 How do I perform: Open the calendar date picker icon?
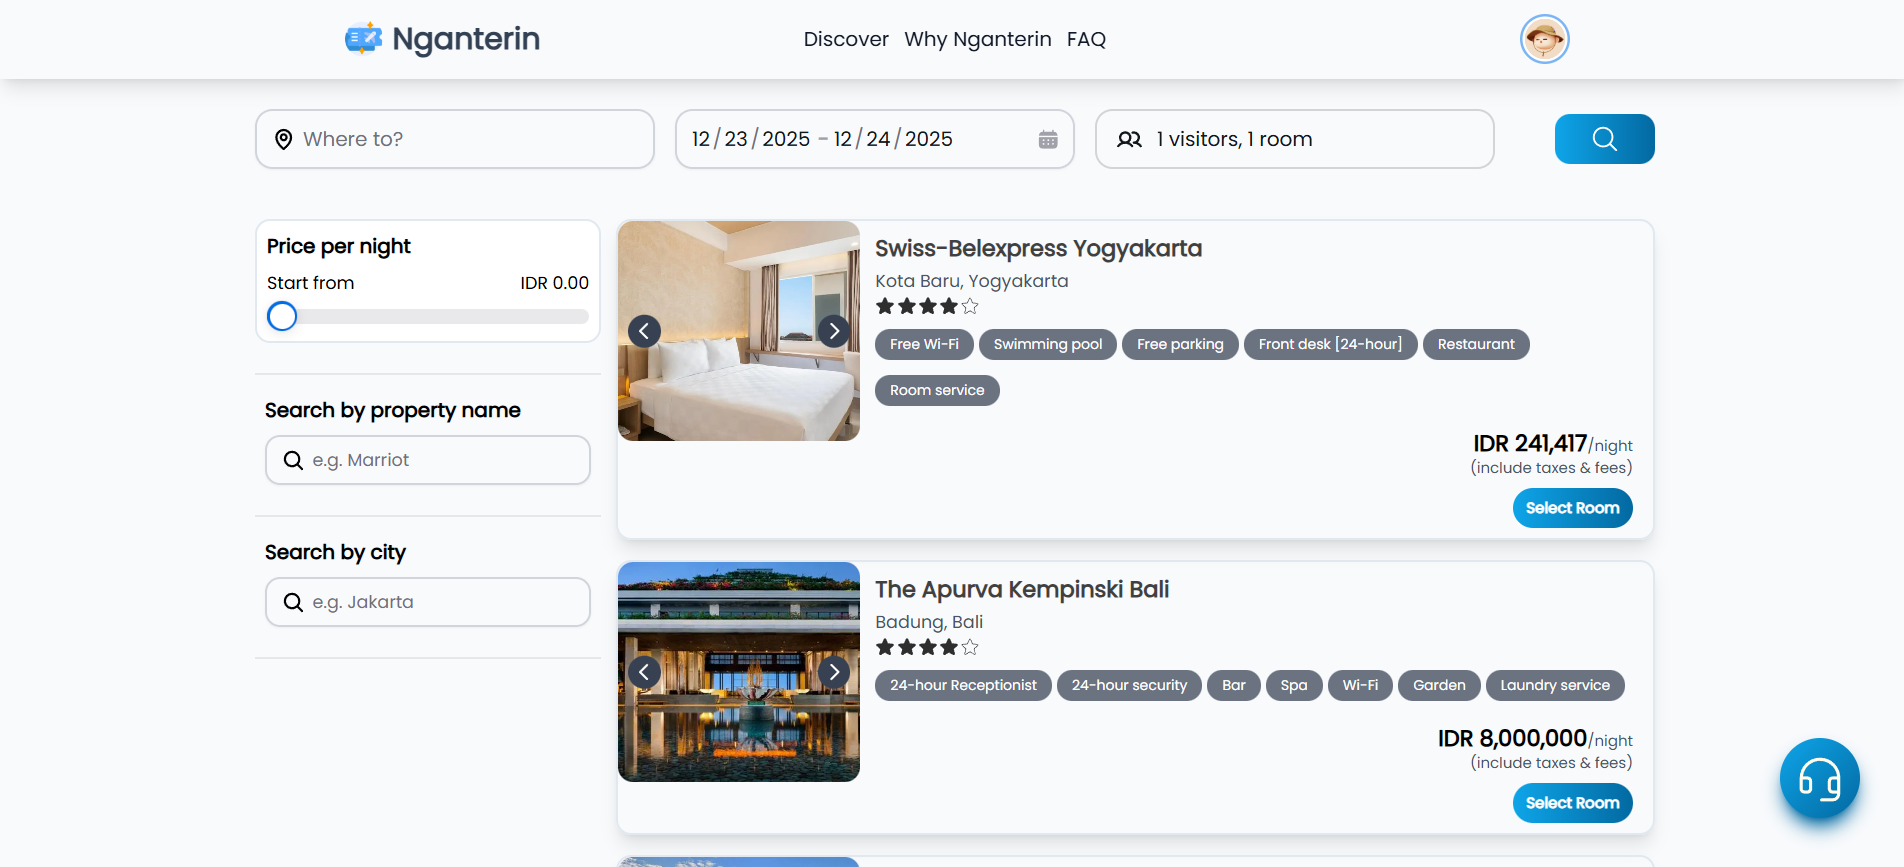click(x=1047, y=140)
